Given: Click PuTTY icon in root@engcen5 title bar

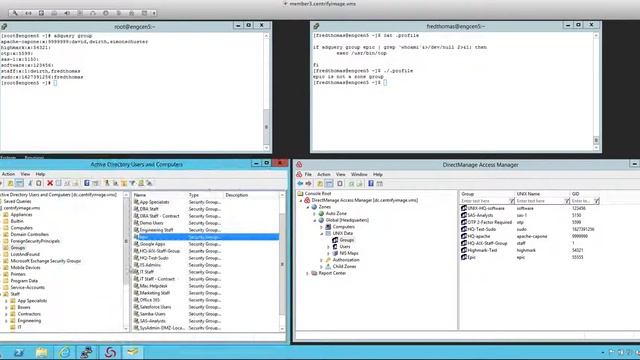Looking at the screenshot, I should coord(4,27).
